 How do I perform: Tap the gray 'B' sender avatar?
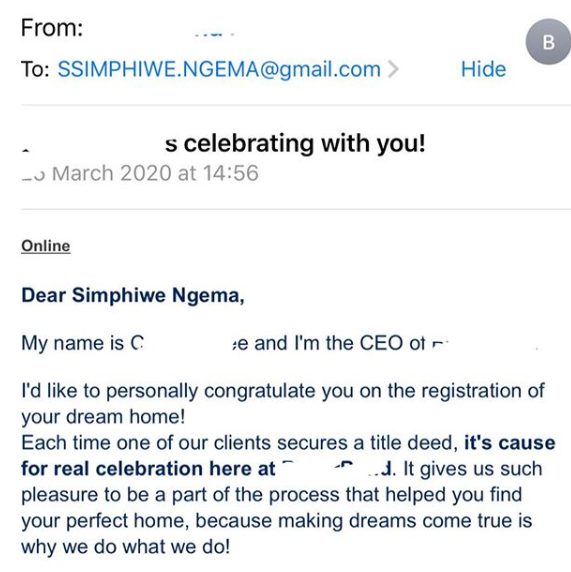(x=548, y=42)
